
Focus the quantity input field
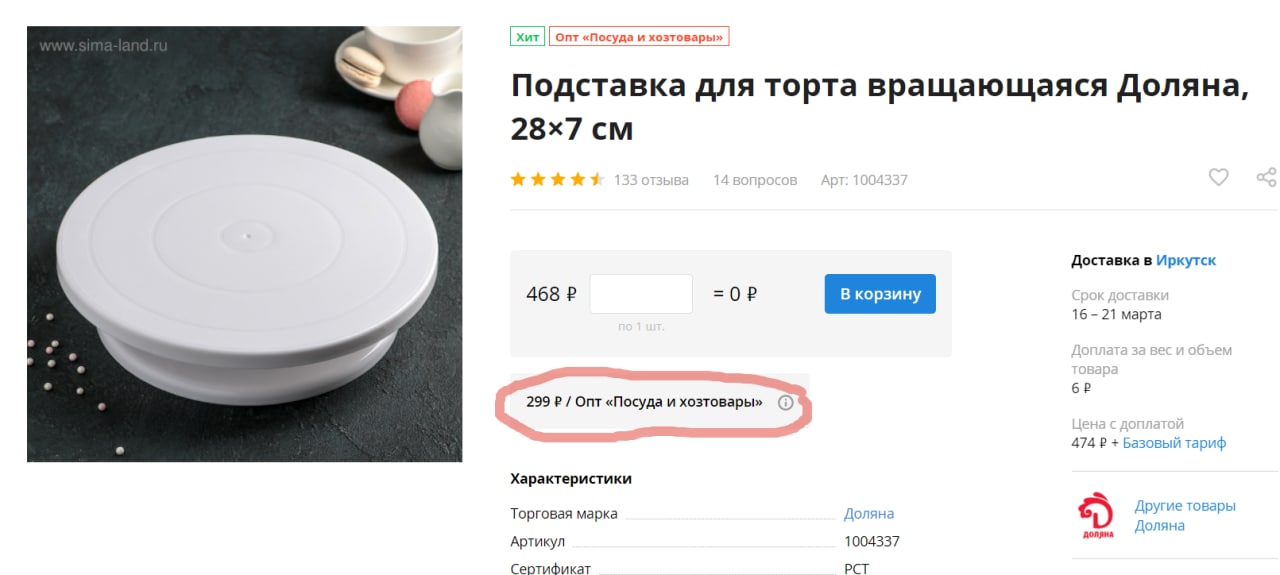point(641,294)
